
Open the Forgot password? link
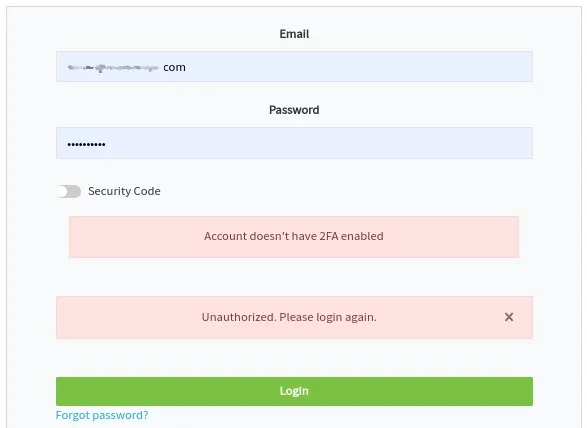102,415
